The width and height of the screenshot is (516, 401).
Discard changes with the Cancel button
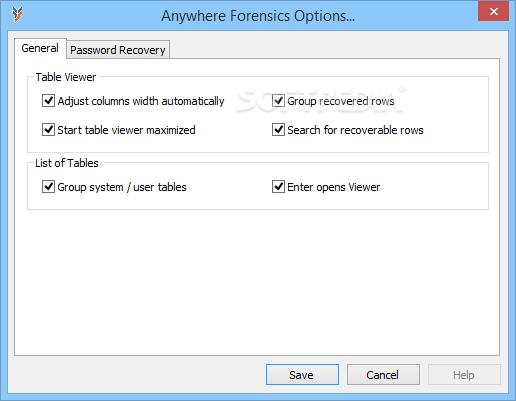[x=383, y=375]
